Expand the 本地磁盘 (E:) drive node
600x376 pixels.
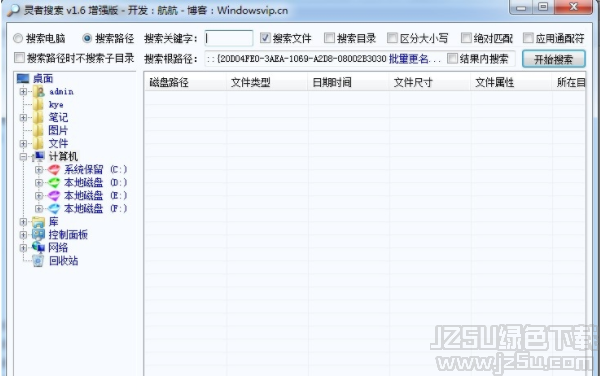39,195
